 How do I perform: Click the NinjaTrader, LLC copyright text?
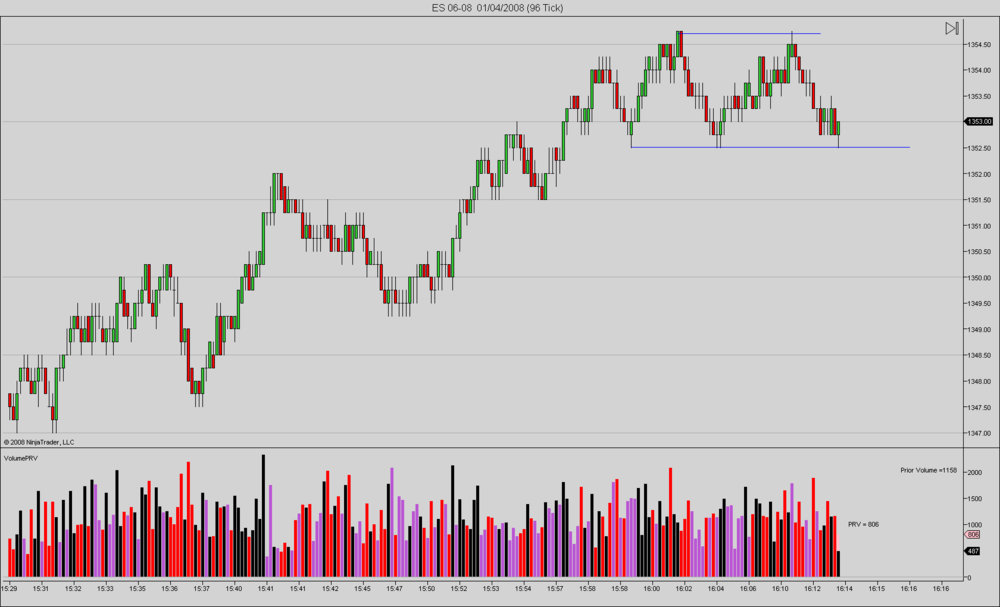pos(39,442)
